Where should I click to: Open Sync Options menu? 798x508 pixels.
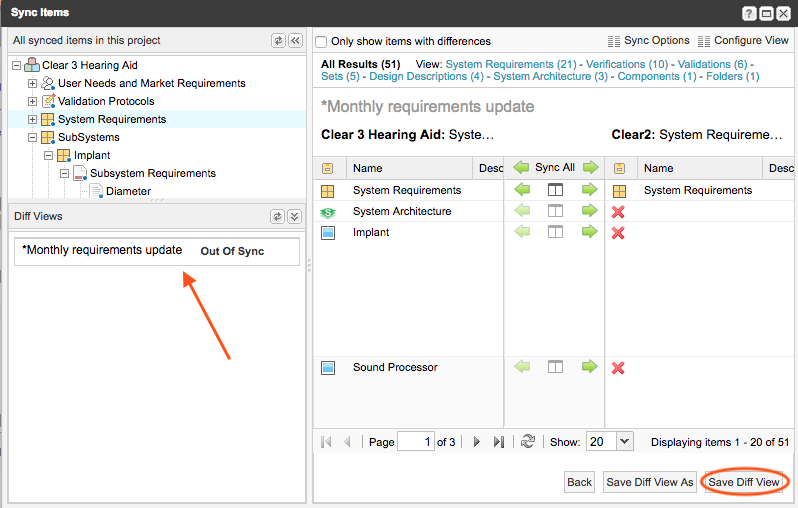pyautogui.click(x=648, y=41)
